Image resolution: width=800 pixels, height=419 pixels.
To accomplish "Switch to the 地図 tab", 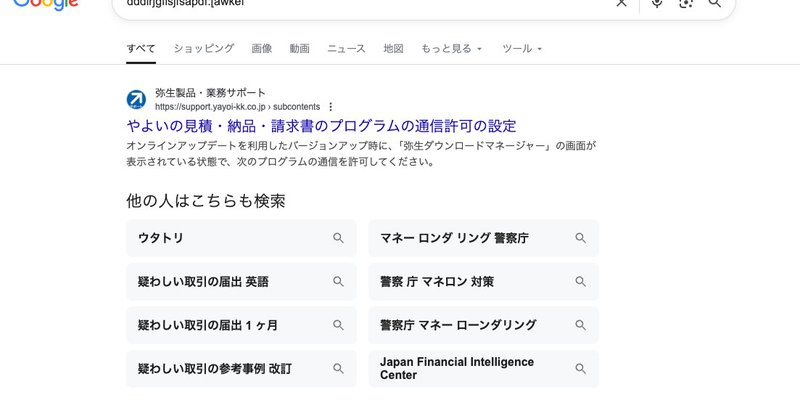I will (393, 48).
